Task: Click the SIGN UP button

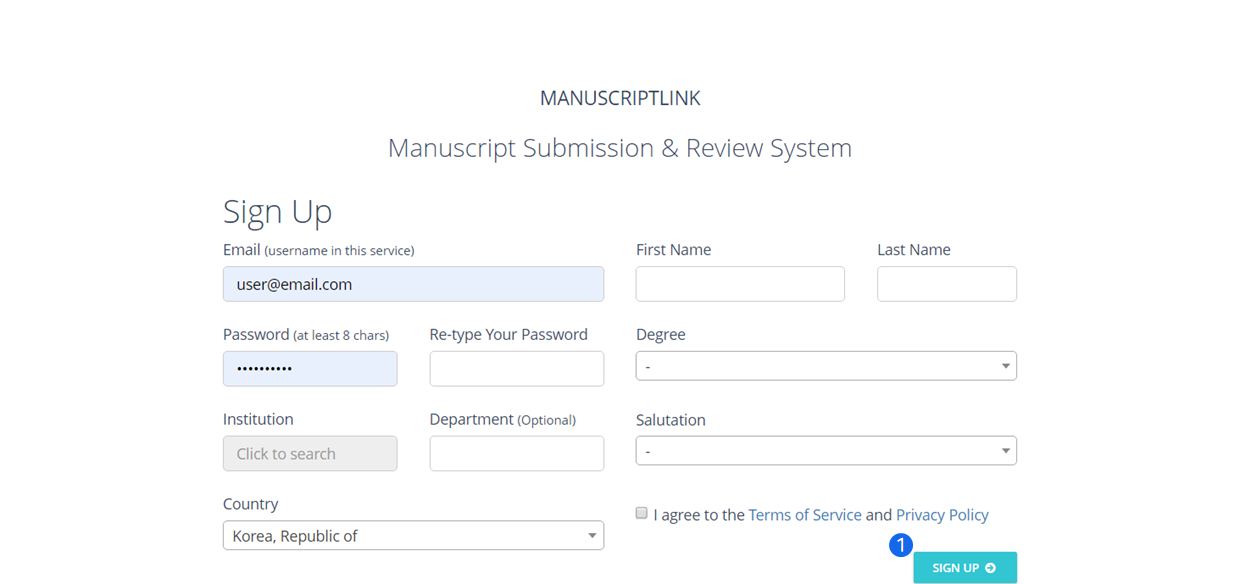Action: (965, 568)
